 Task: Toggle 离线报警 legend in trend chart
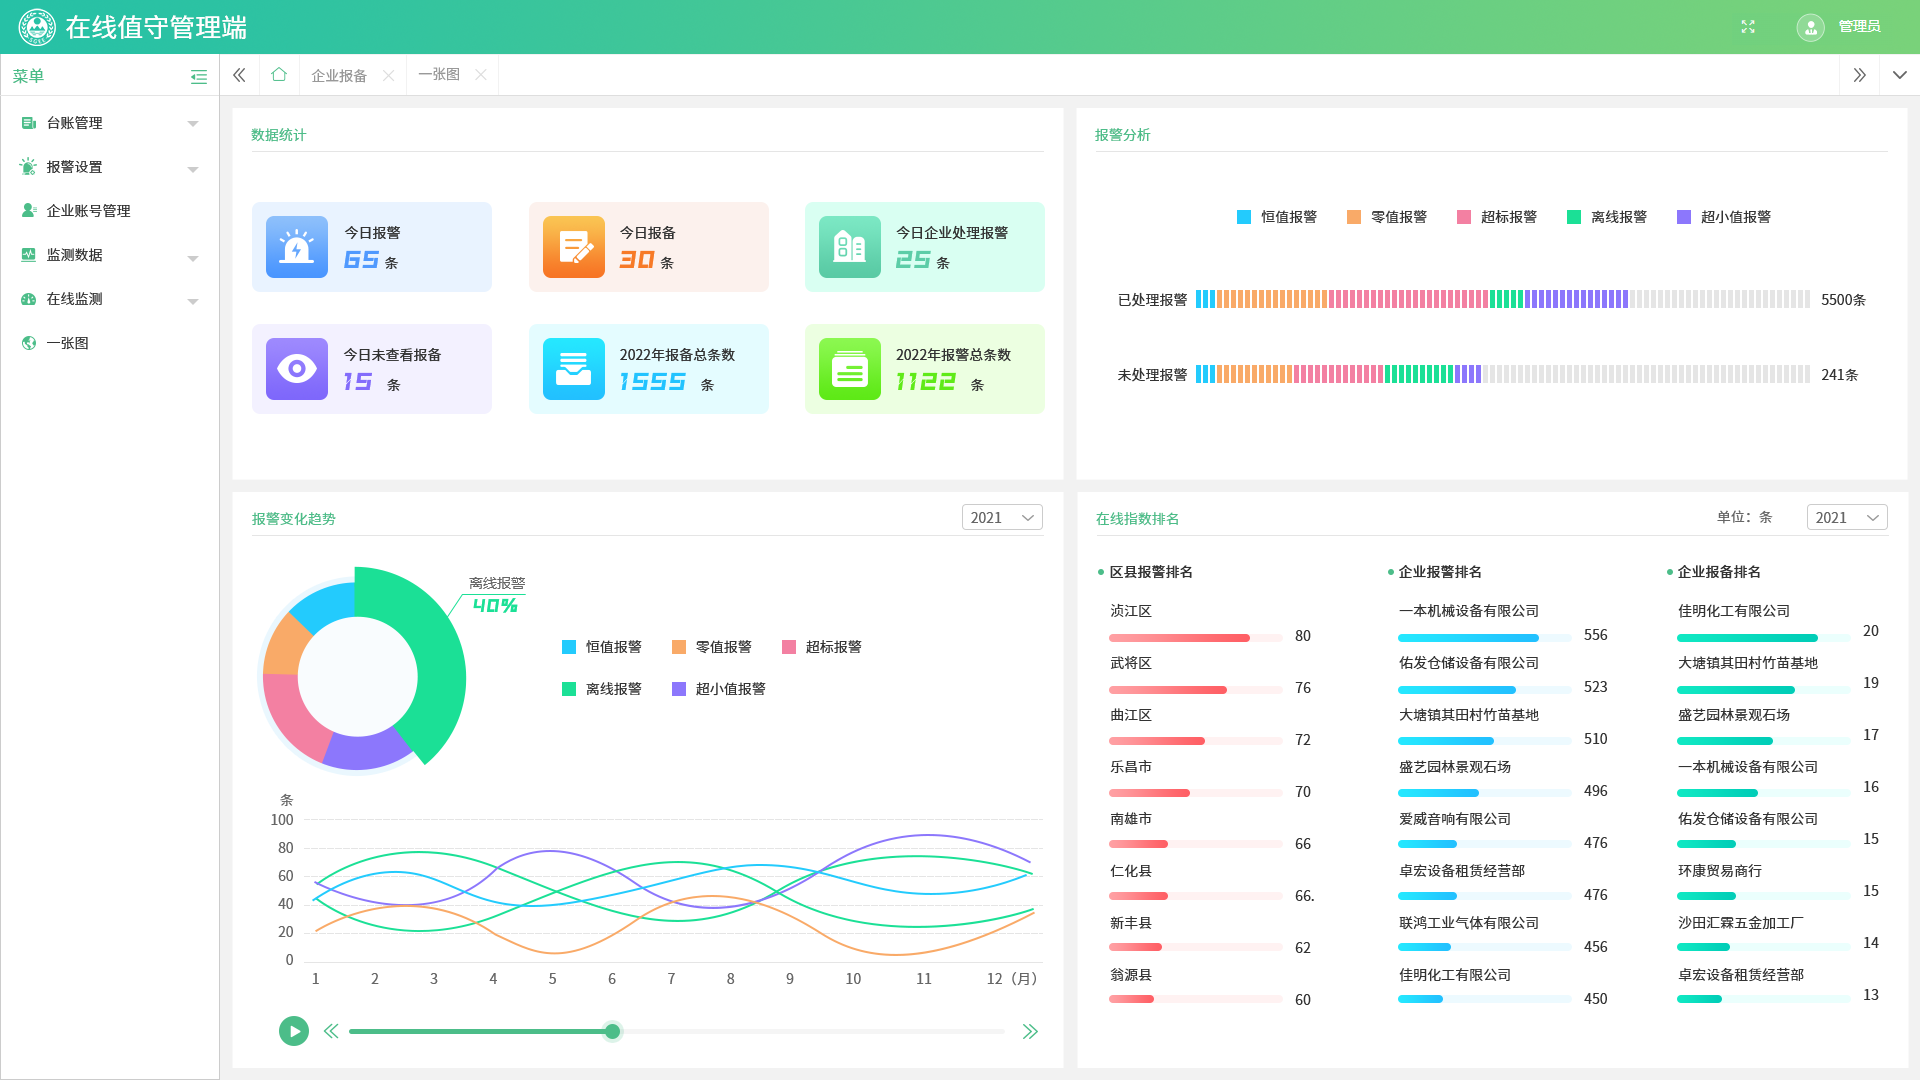(602, 689)
